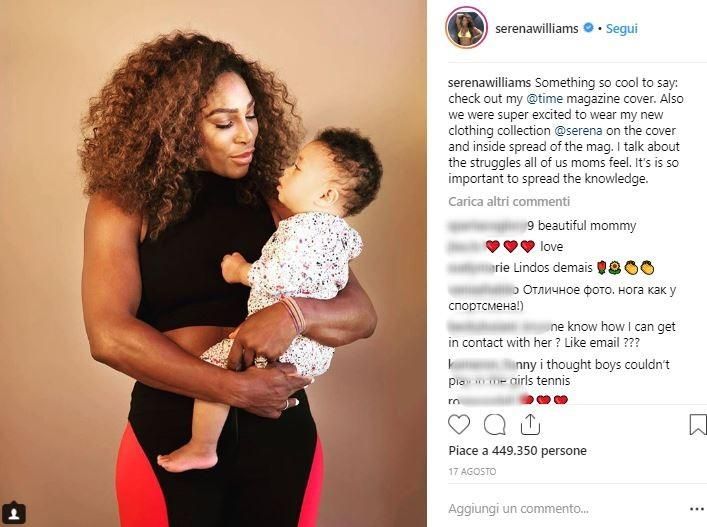
Task: Share the post with the upload arrow icon
Action: [x=530, y=424]
